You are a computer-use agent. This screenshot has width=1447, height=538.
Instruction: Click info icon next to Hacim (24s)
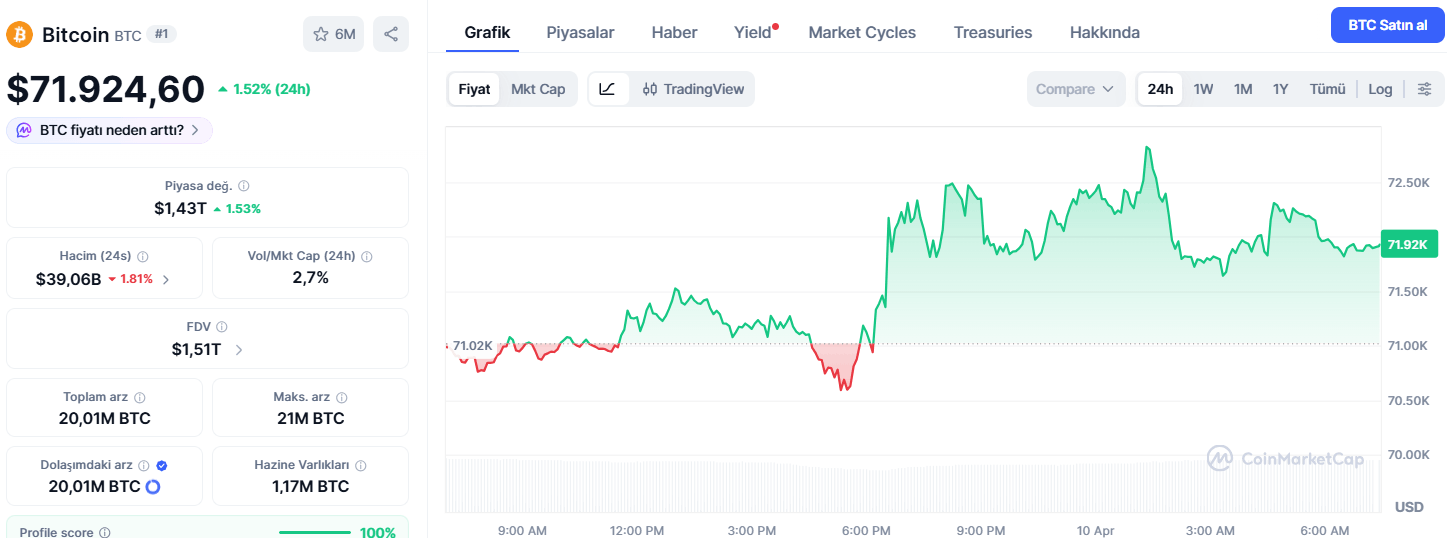tap(142, 256)
